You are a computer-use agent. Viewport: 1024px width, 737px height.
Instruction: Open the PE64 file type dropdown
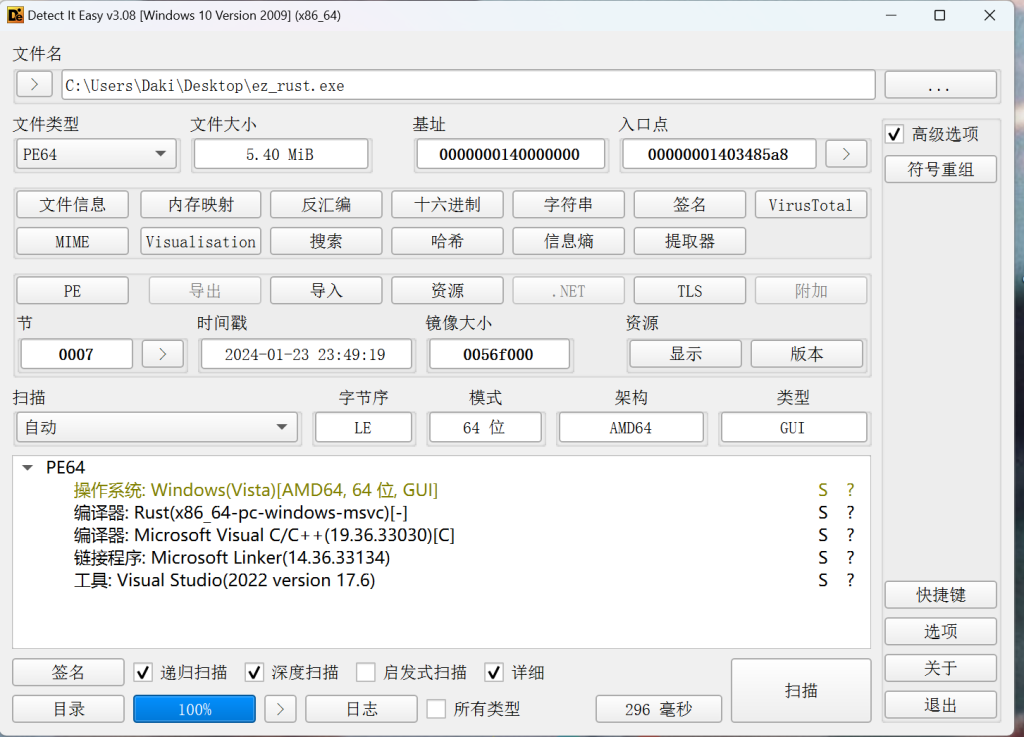pyautogui.click(x=96, y=154)
